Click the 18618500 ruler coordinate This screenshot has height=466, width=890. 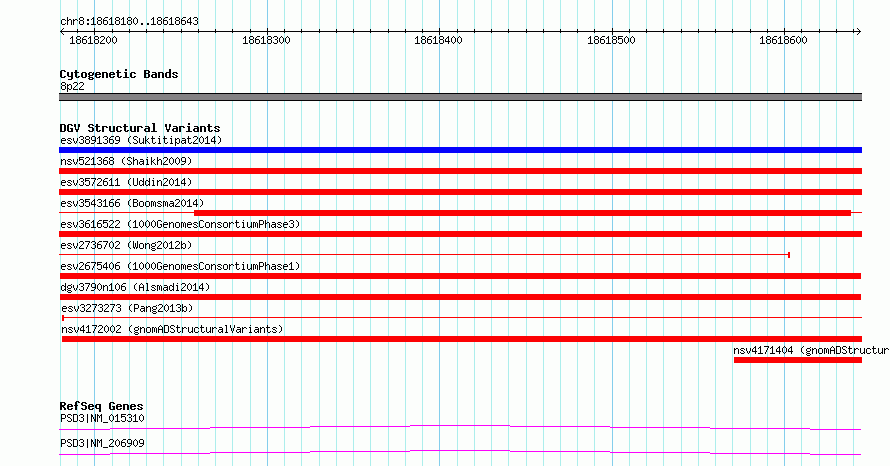(611, 40)
